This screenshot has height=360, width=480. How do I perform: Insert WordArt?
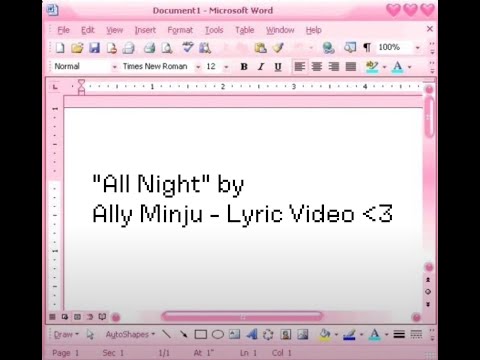click(252, 334)
